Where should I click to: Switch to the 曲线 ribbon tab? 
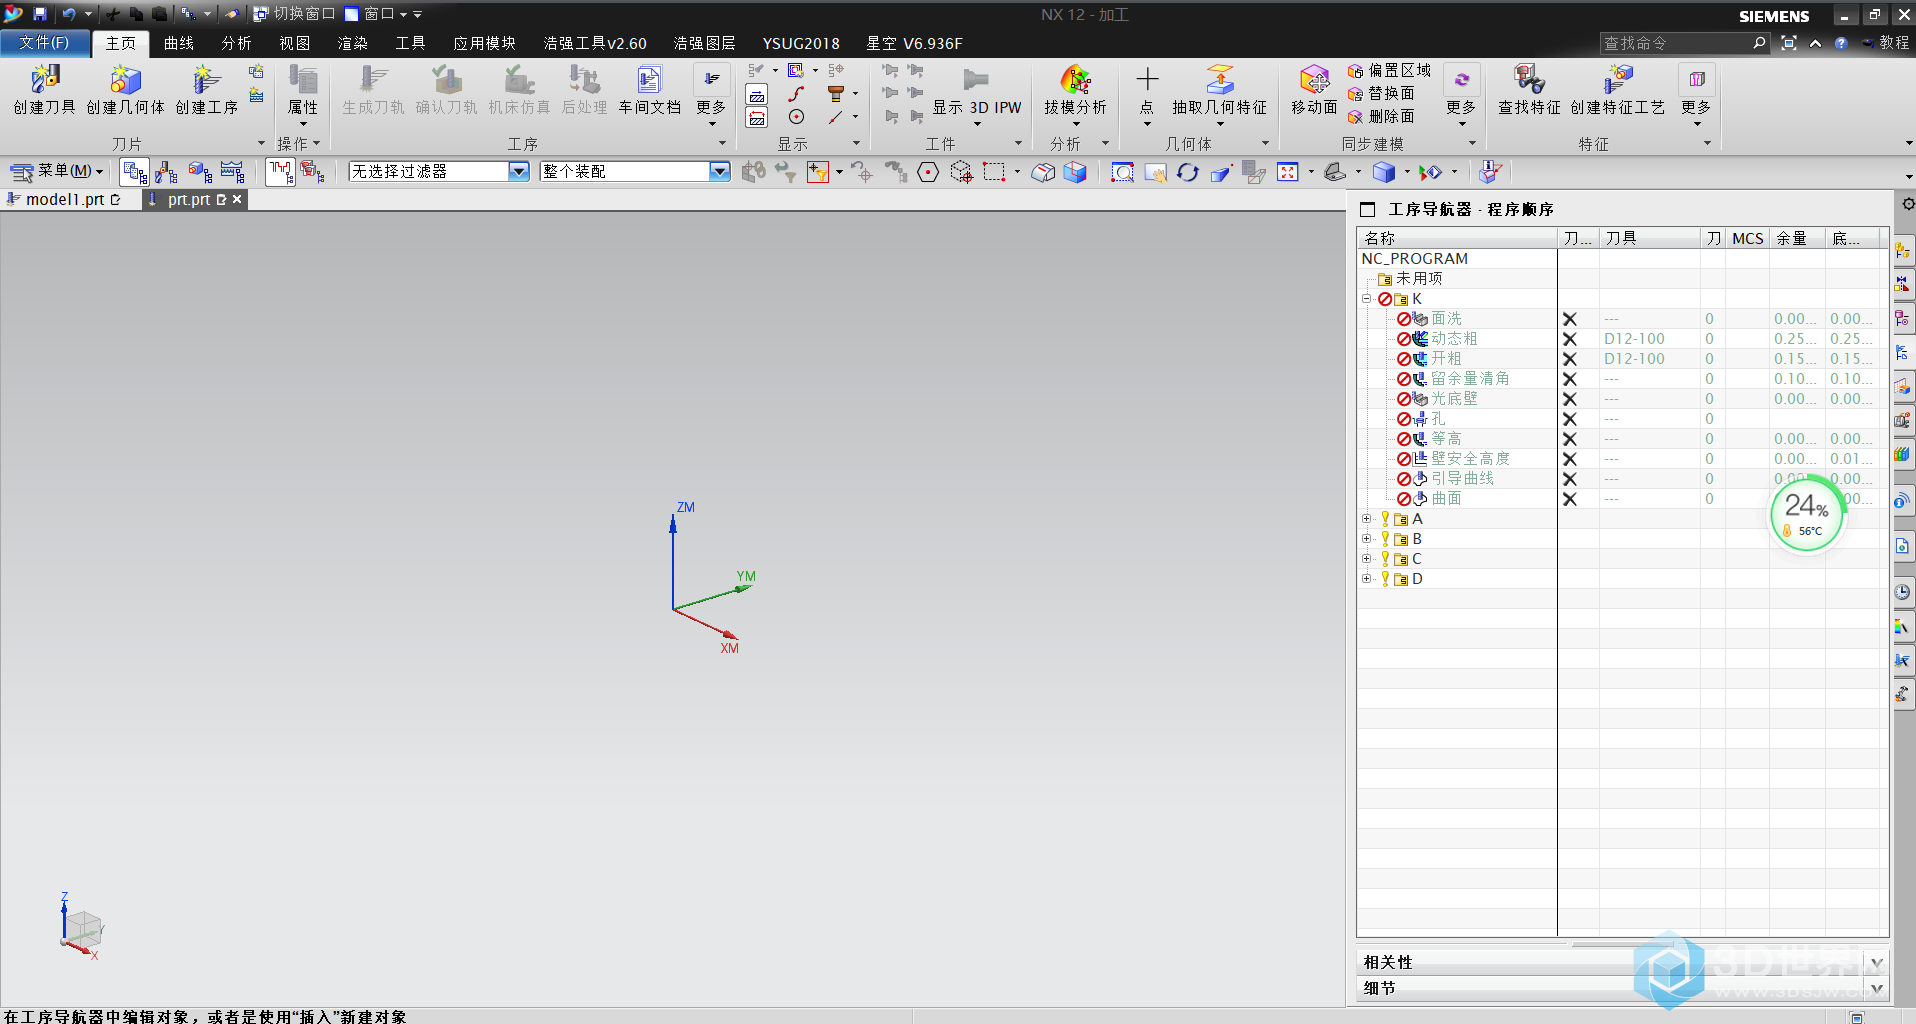click(179, 43)
